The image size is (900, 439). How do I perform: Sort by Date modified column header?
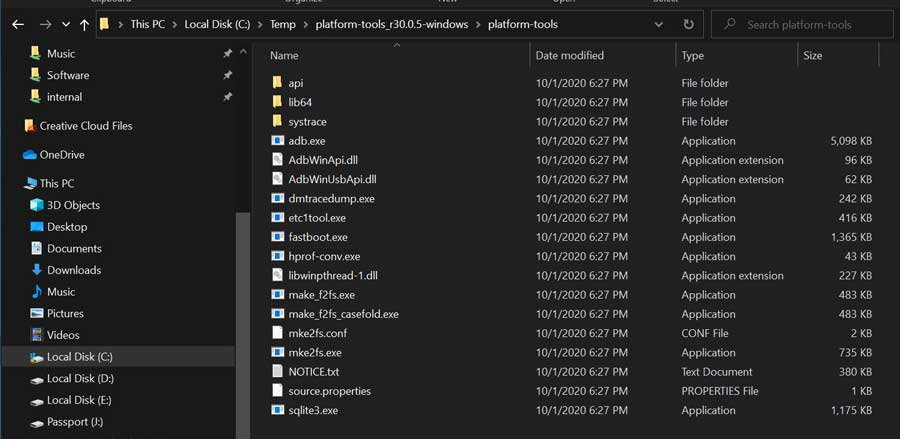tap(569, 56)
